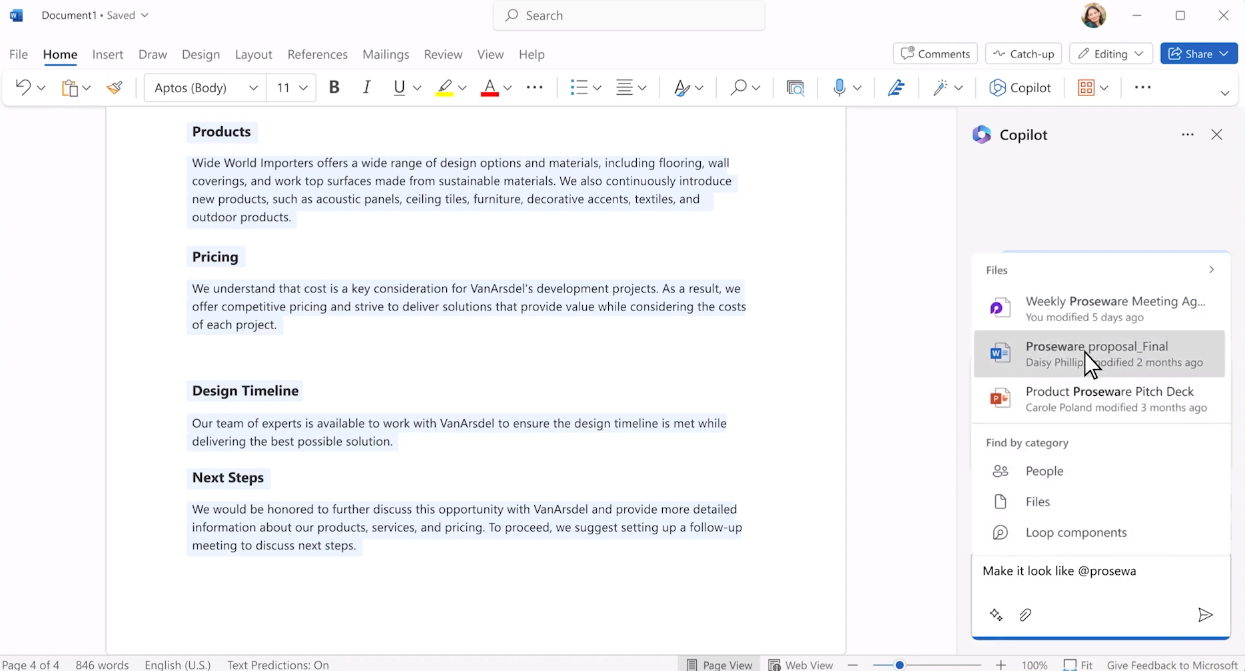Open the Editor pen icon

click(x=896, y=88)
